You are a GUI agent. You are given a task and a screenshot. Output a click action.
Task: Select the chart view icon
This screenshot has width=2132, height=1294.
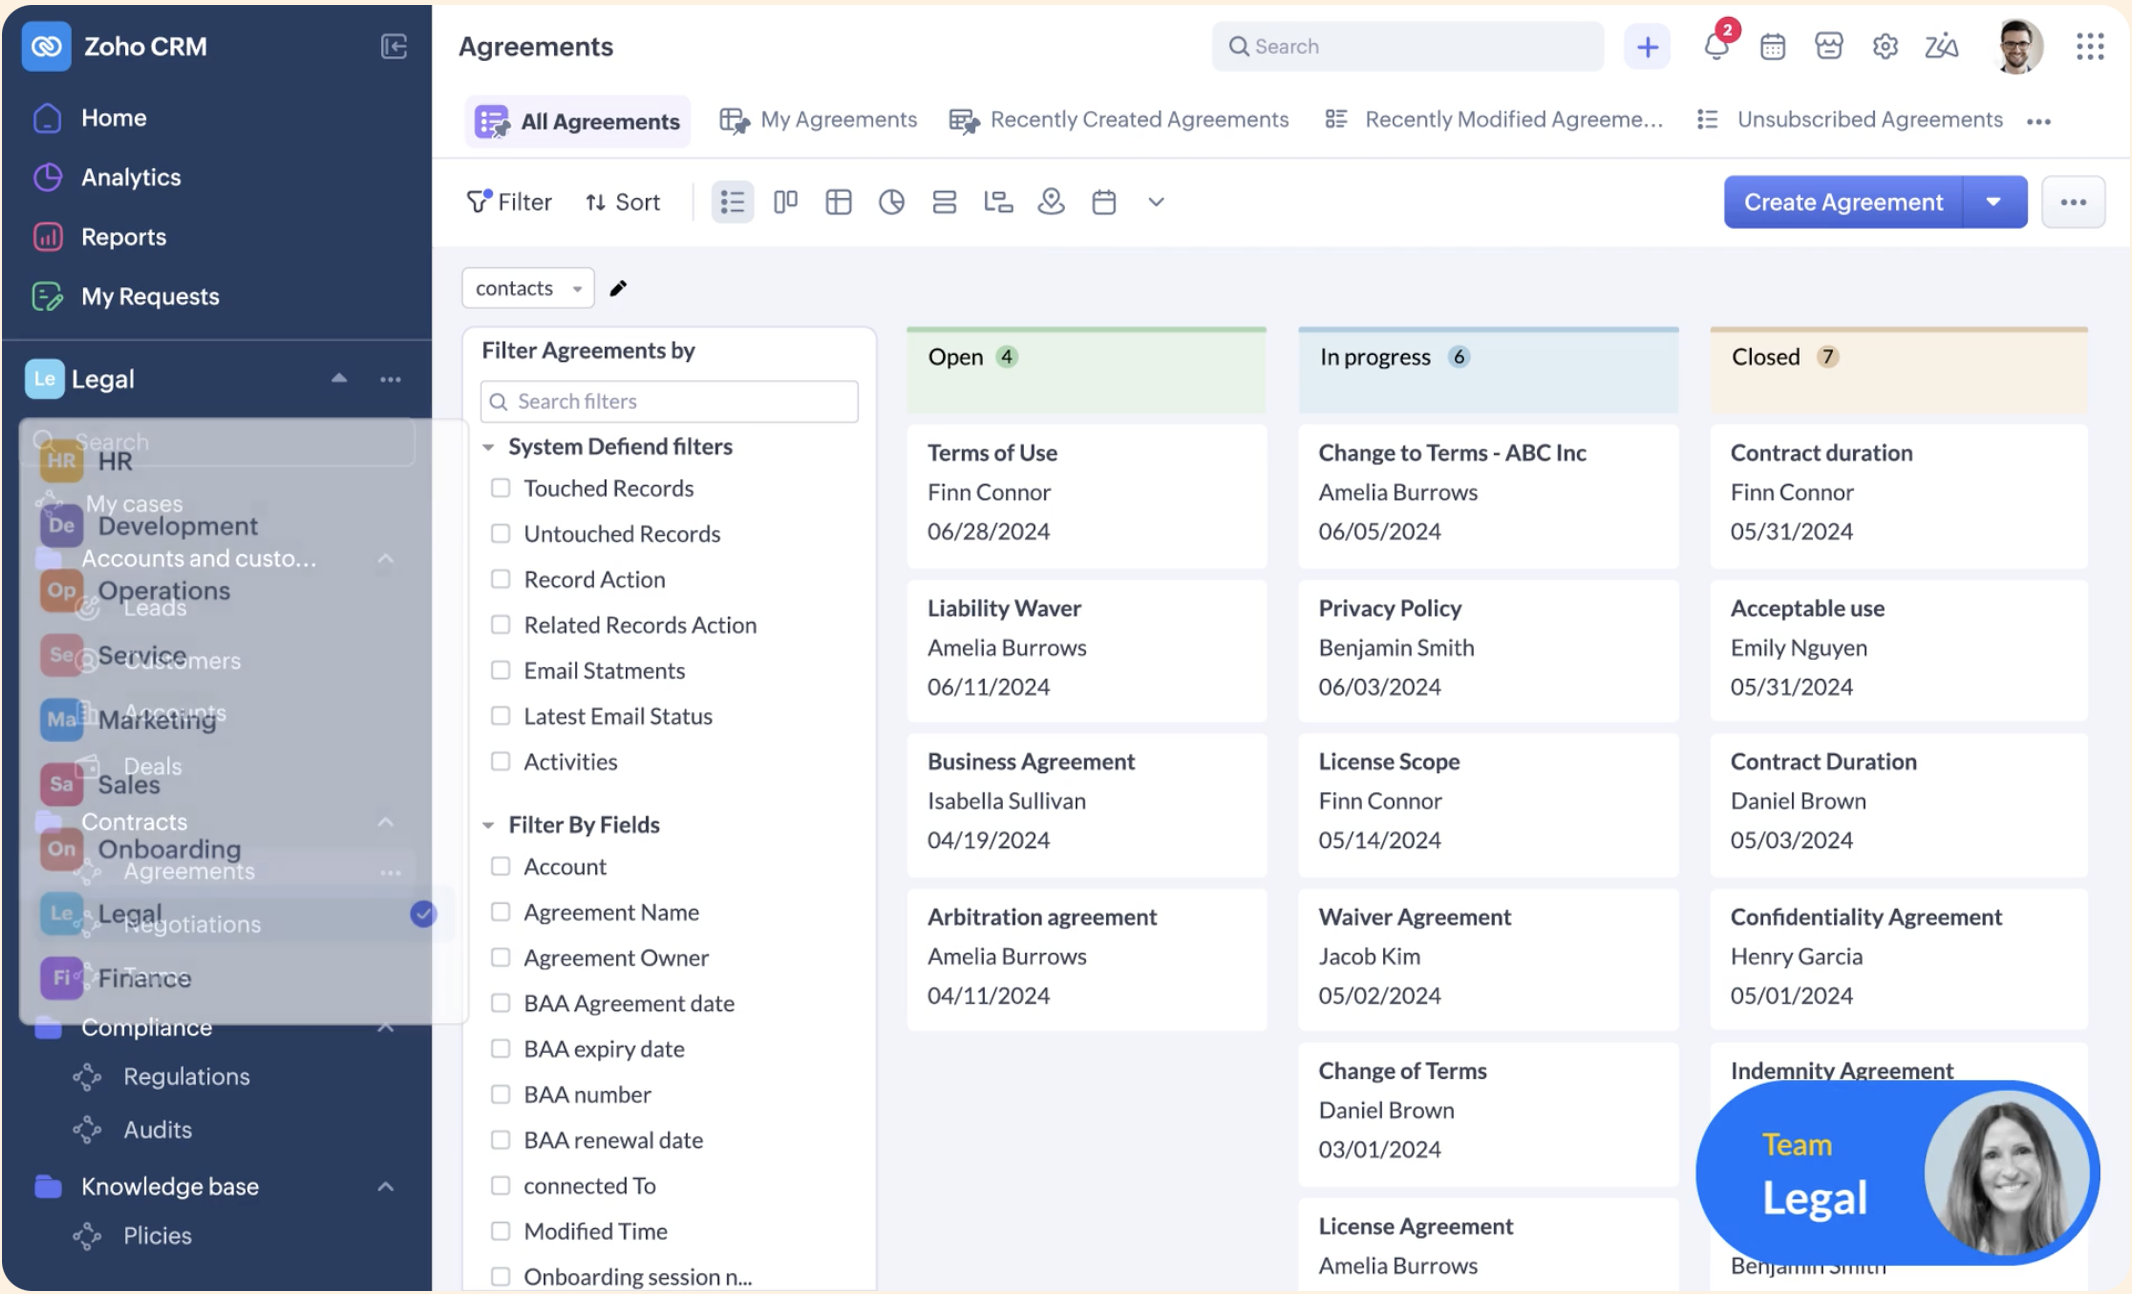(891, 202)
